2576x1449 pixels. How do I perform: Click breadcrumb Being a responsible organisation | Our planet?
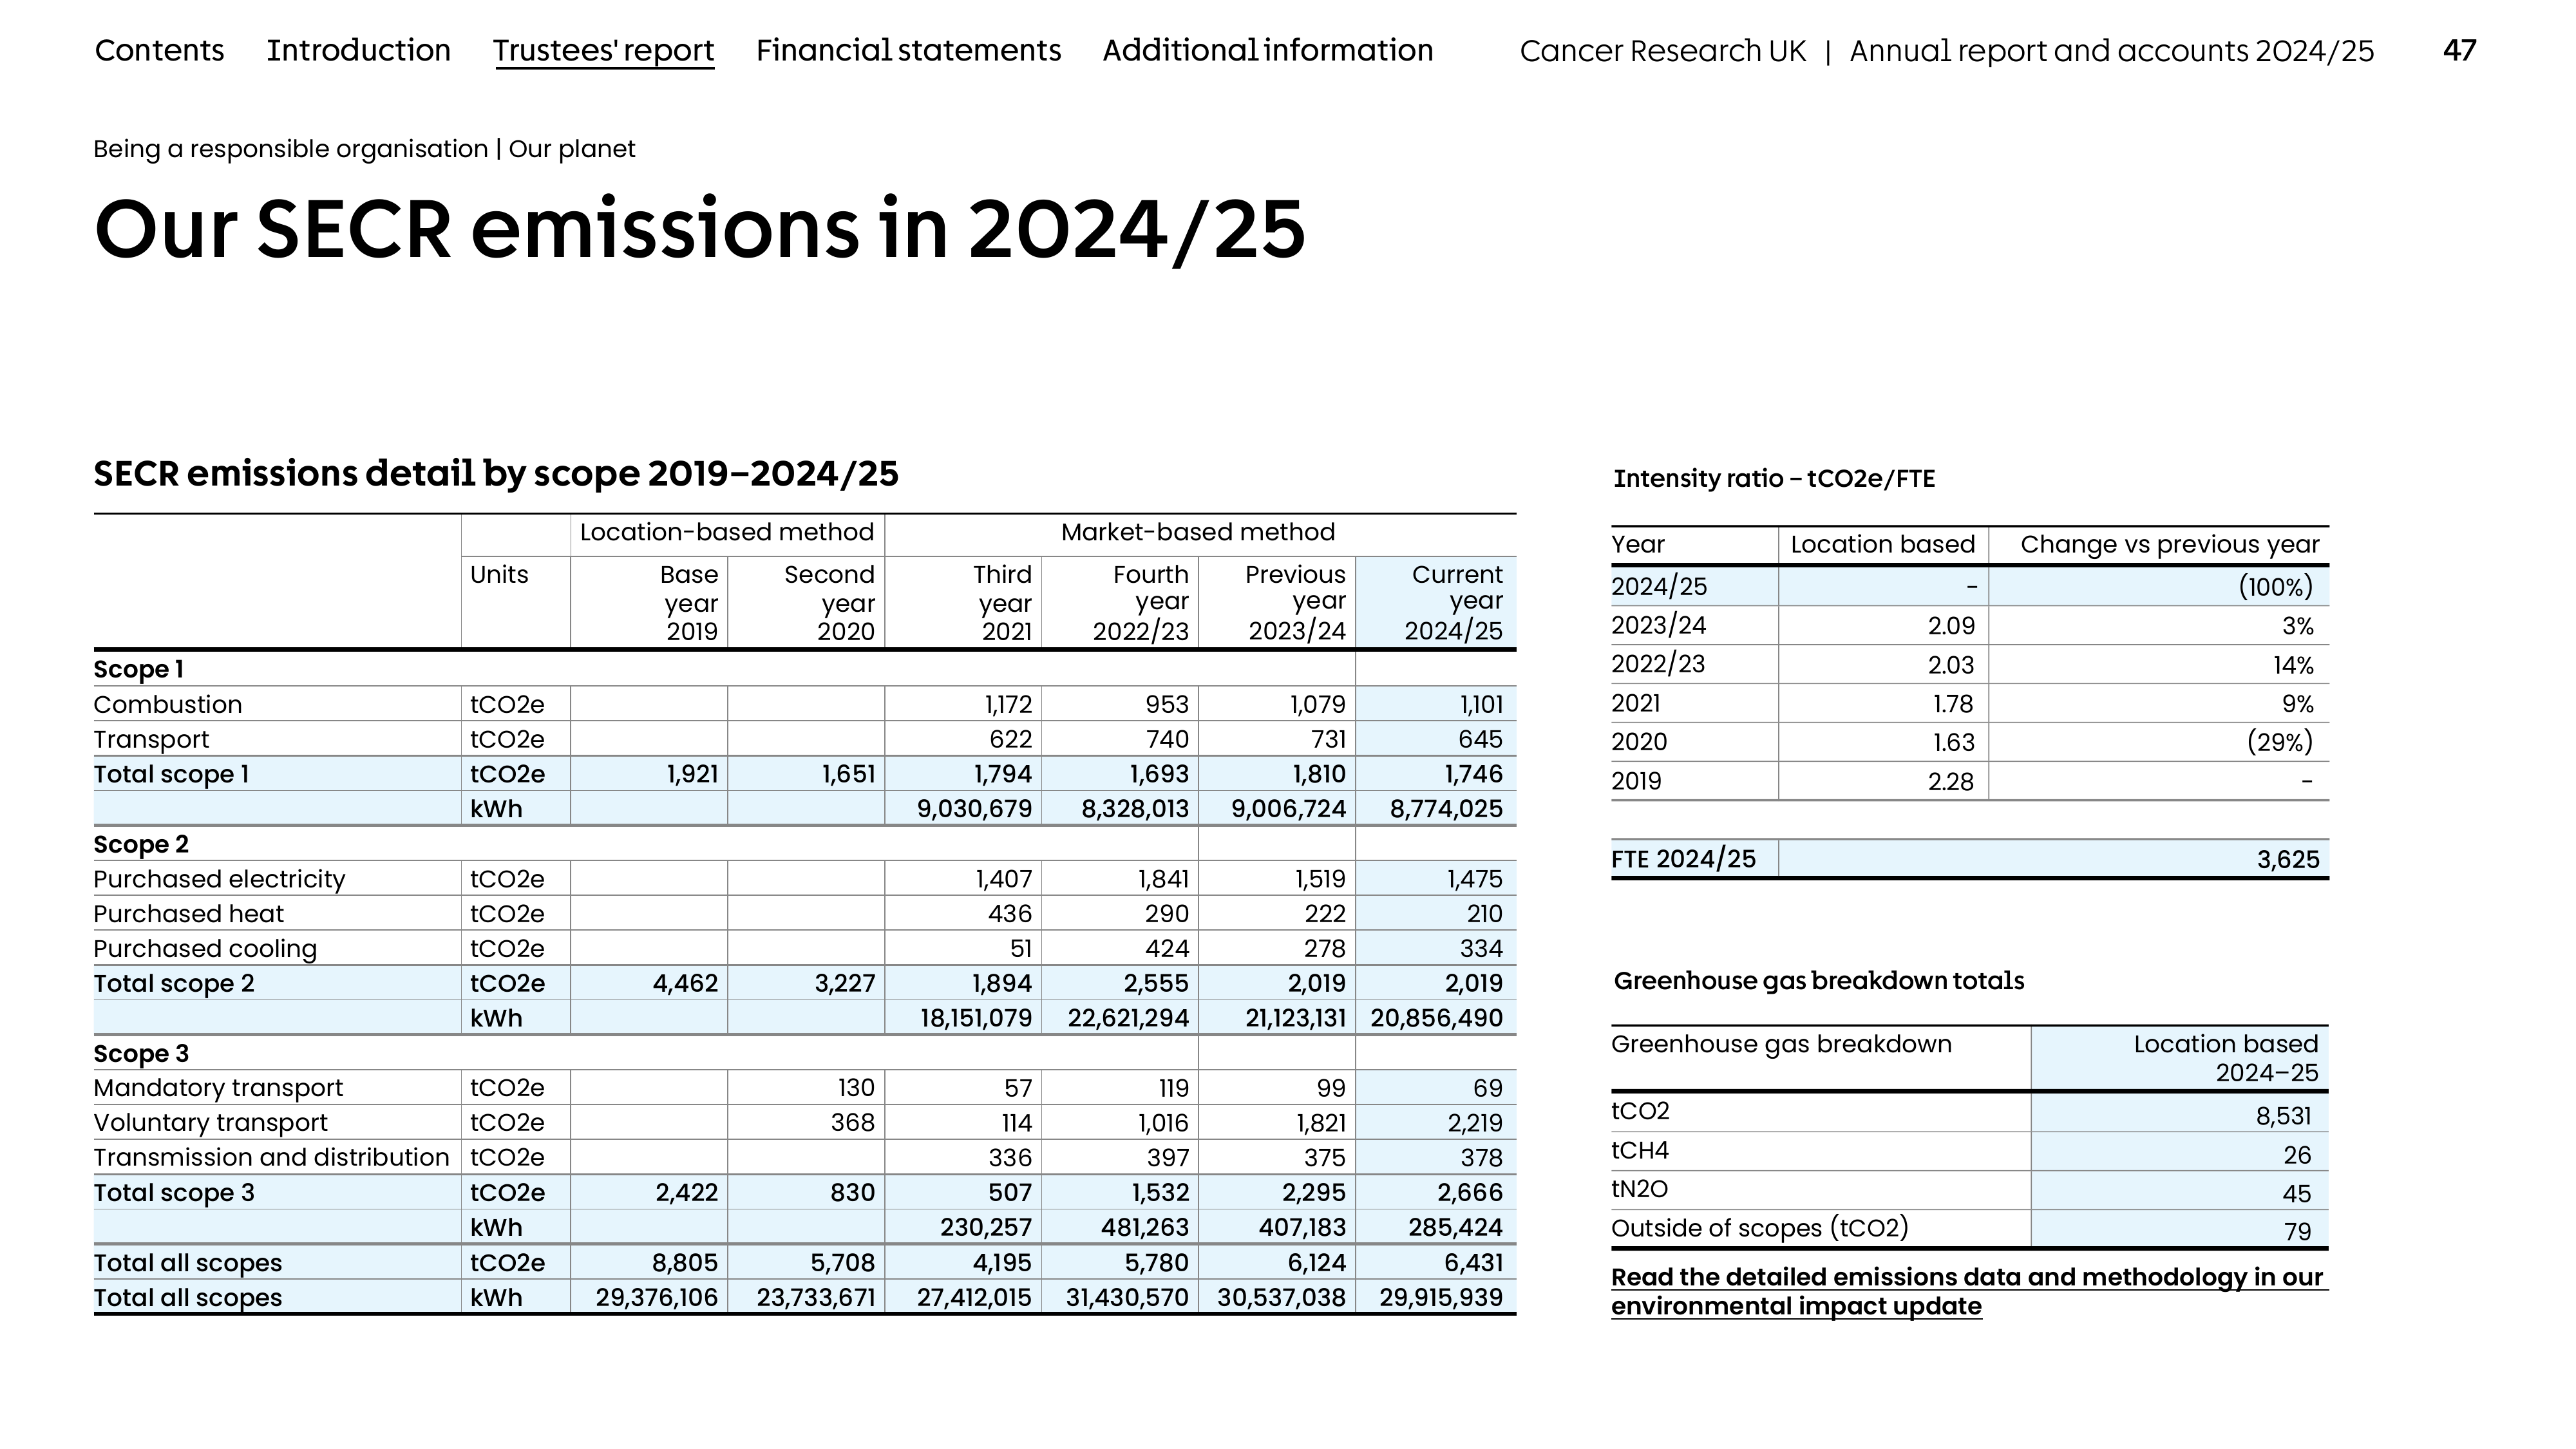[364, 149]
